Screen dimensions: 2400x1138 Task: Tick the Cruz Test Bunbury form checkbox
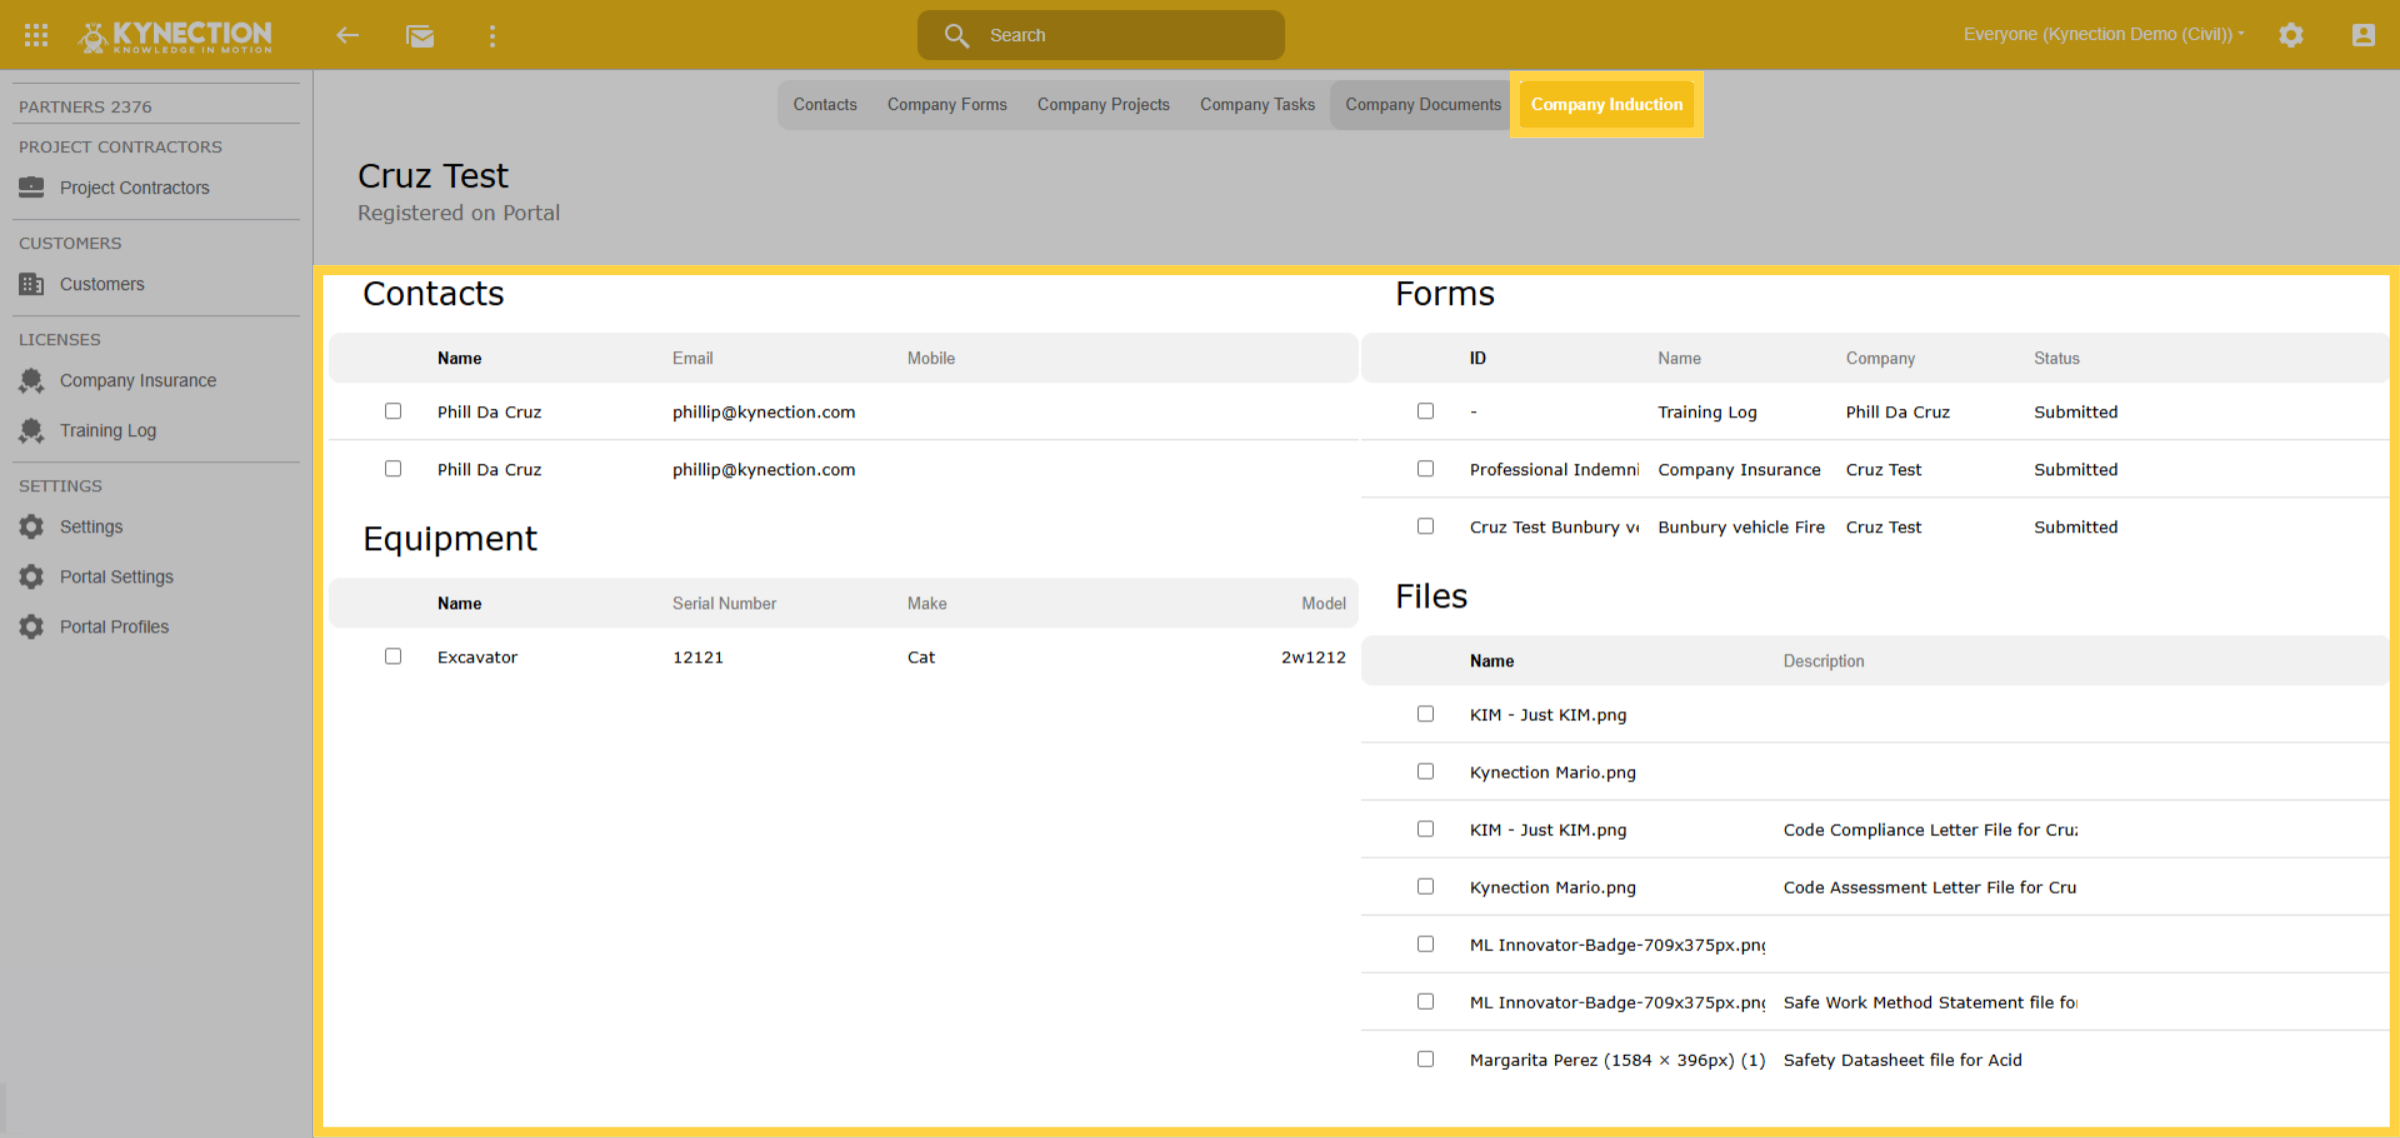tap(1425, 526)
